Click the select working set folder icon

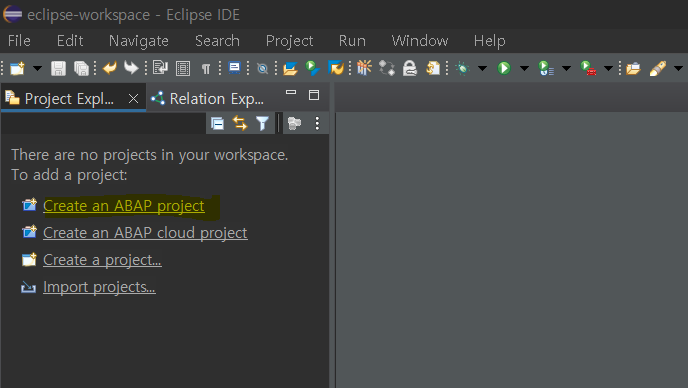pyautogui.click(x=294, y=123)
